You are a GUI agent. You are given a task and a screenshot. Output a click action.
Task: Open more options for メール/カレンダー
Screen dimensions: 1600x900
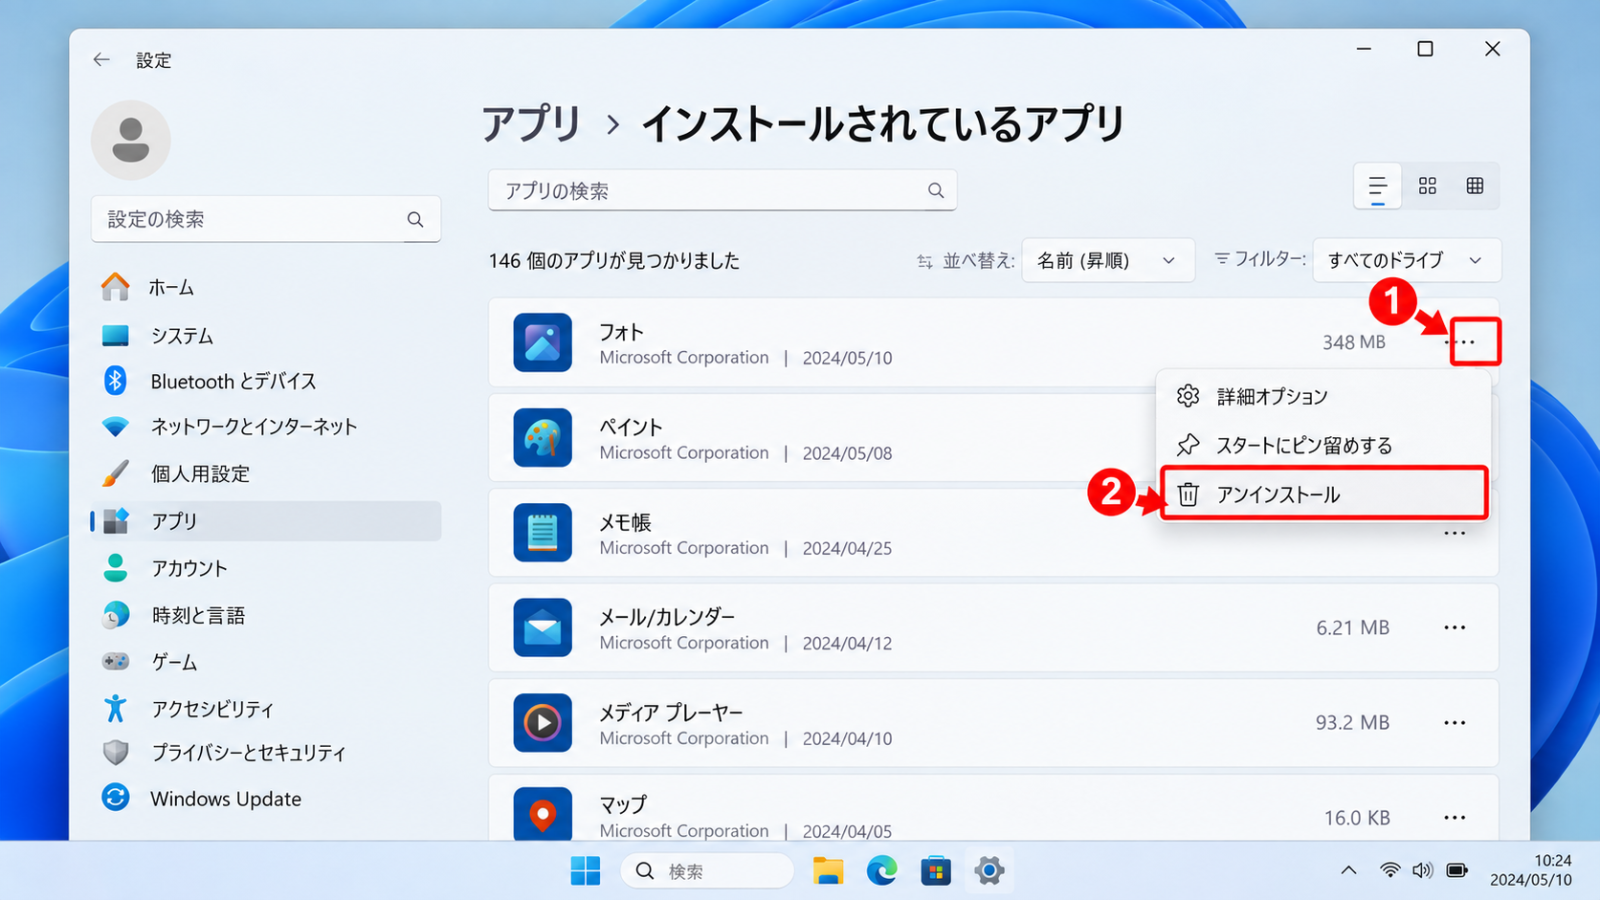[1455, 627]
